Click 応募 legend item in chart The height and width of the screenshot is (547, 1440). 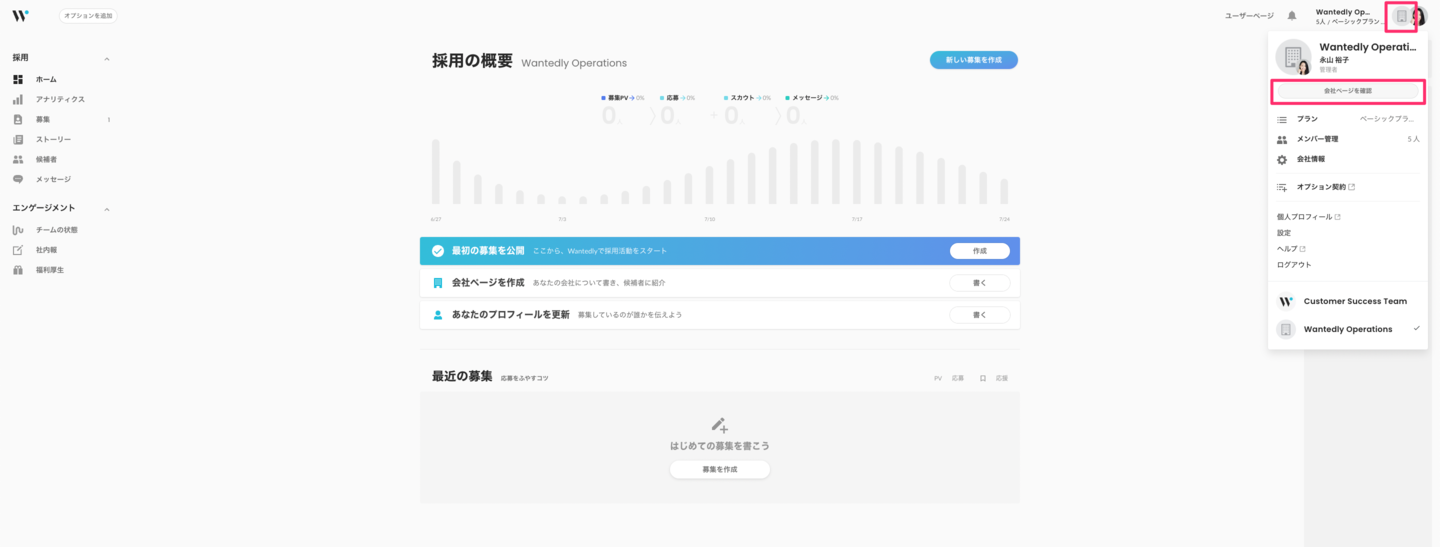pos(677,98)
